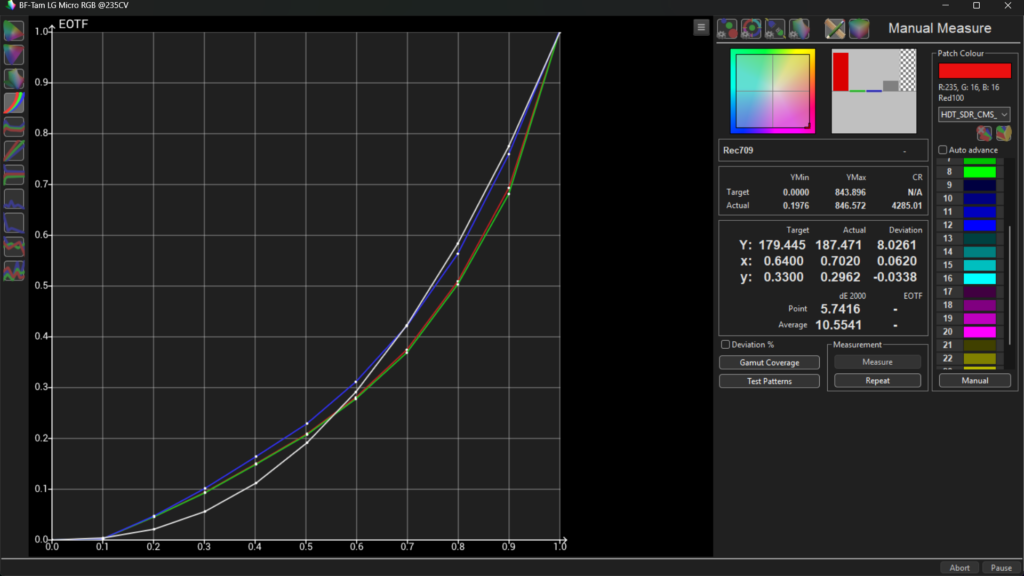Click the x deviation value 0.0620
This screenshot has width=1024, height=576.
[896, 261]
